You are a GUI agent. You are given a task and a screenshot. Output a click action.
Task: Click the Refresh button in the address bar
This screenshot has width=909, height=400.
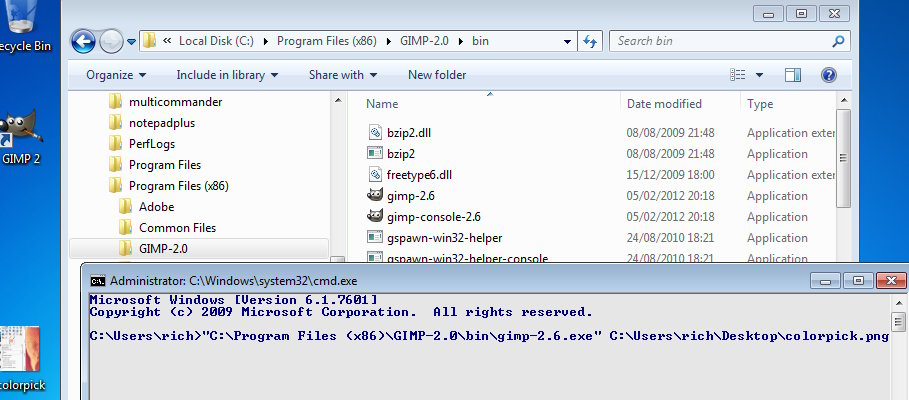[590, 41]
